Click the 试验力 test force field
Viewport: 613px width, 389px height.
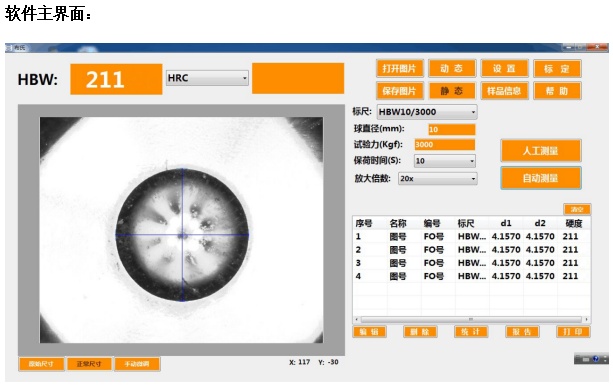coord(445,145)
